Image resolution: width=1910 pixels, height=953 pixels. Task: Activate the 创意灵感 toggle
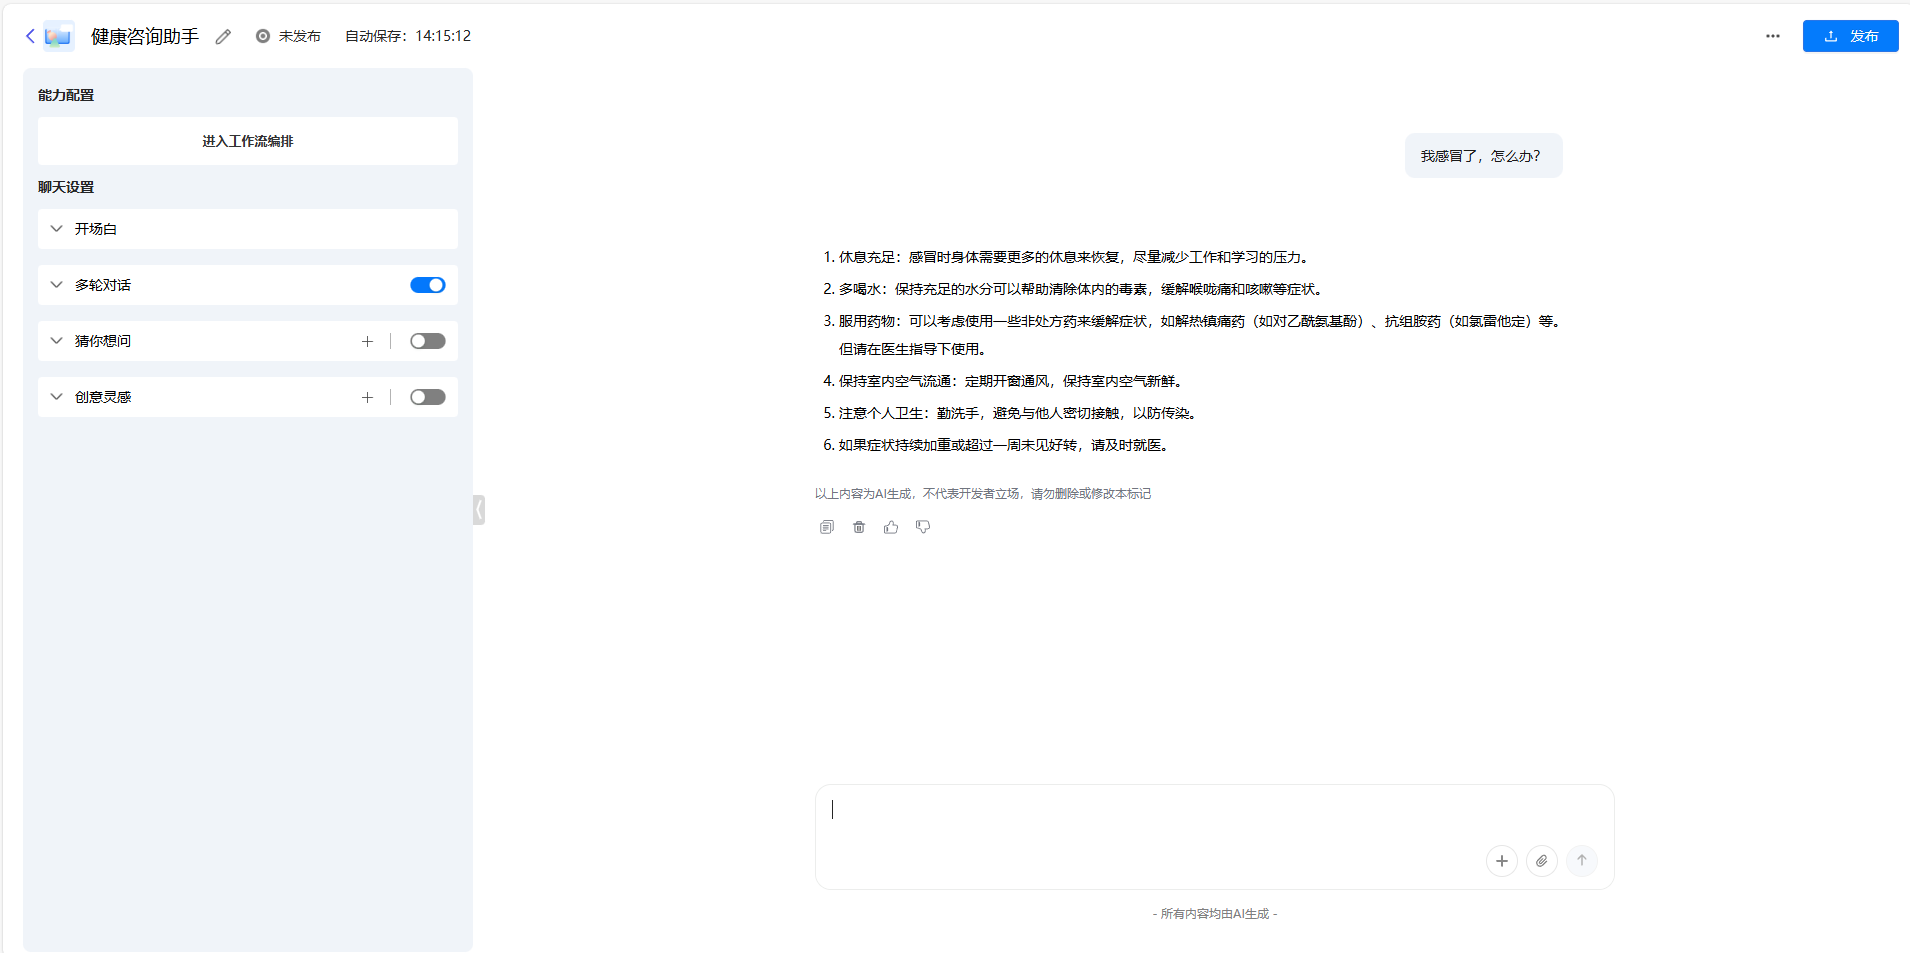(x=427, y=396)
